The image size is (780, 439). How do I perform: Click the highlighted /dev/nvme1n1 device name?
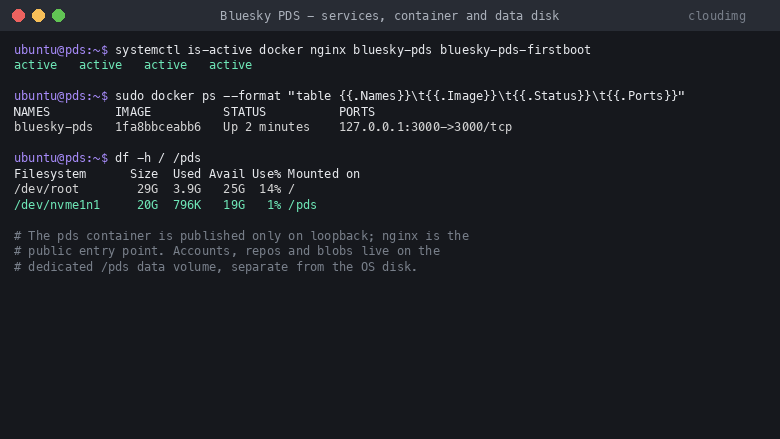click(57, 205)
